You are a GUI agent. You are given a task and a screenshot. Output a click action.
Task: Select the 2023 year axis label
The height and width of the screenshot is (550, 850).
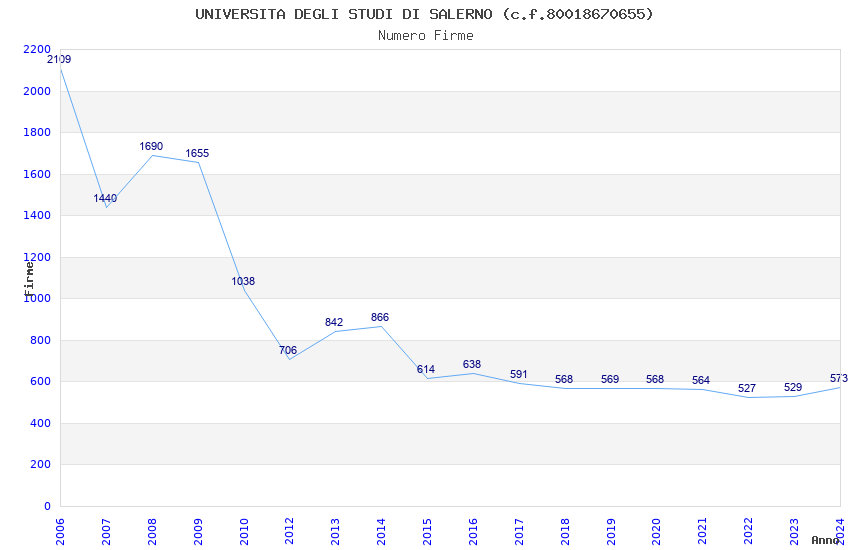794,532
